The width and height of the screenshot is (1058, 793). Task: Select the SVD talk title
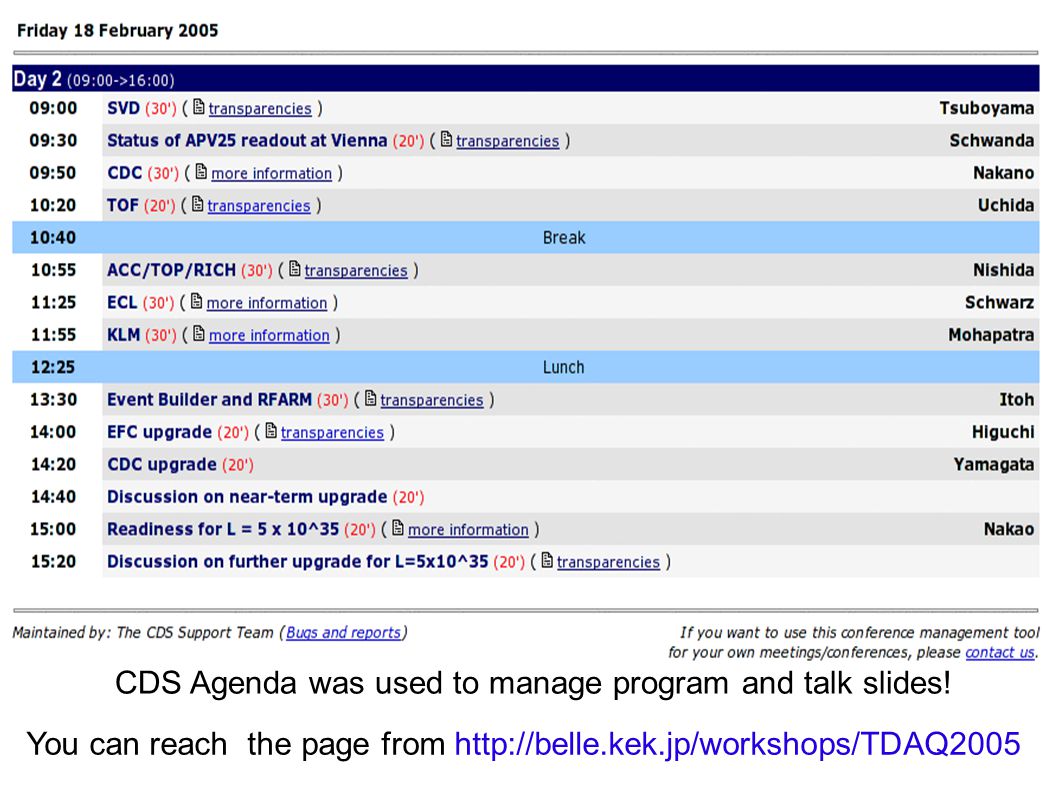(x=123, y=108)
